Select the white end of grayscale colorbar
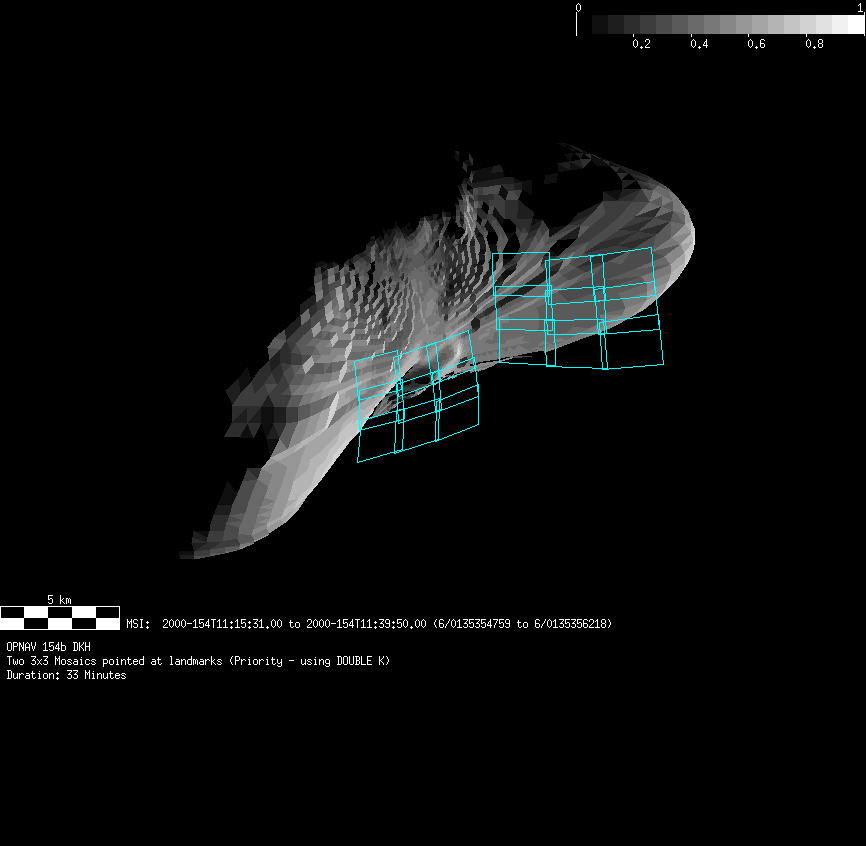Image resolution: width=866 pixels, height=846 pixels. point(855,24)
